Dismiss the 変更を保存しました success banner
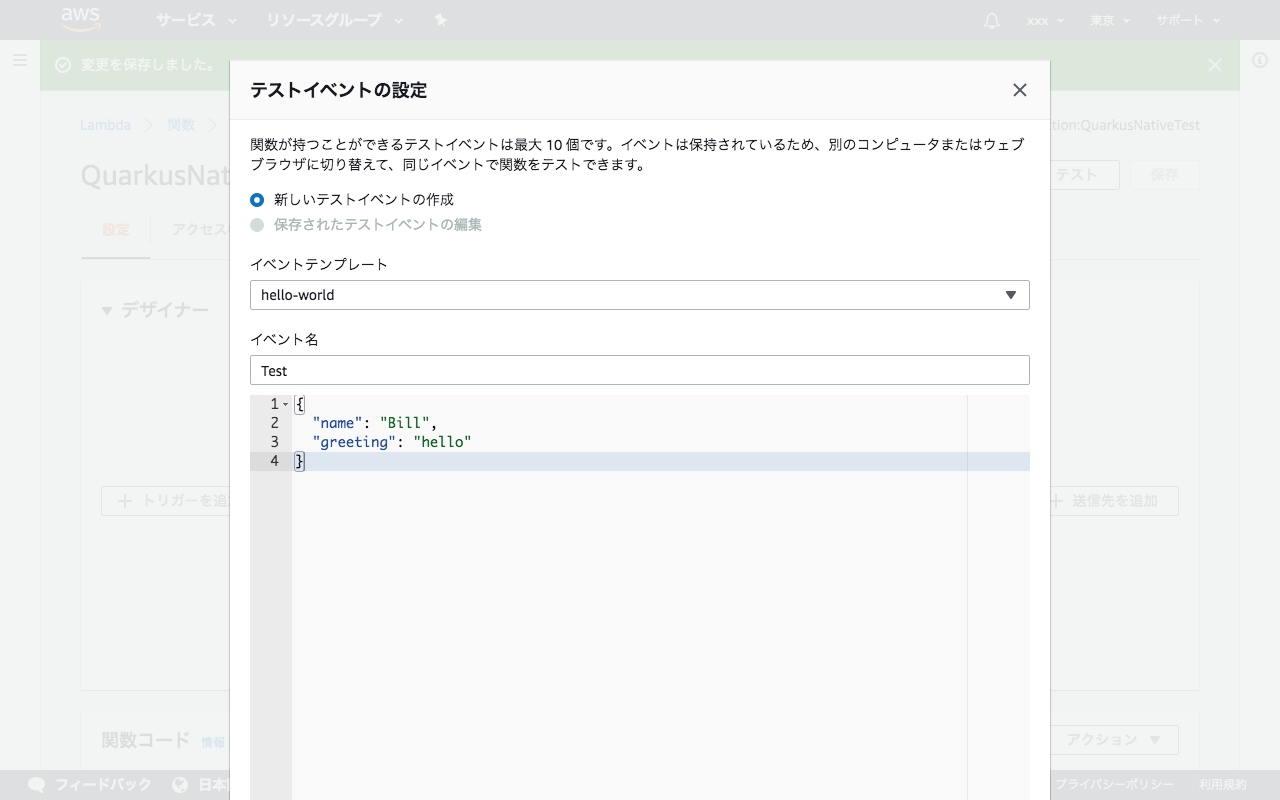The image size is (1280, 800). [1214, 64]
